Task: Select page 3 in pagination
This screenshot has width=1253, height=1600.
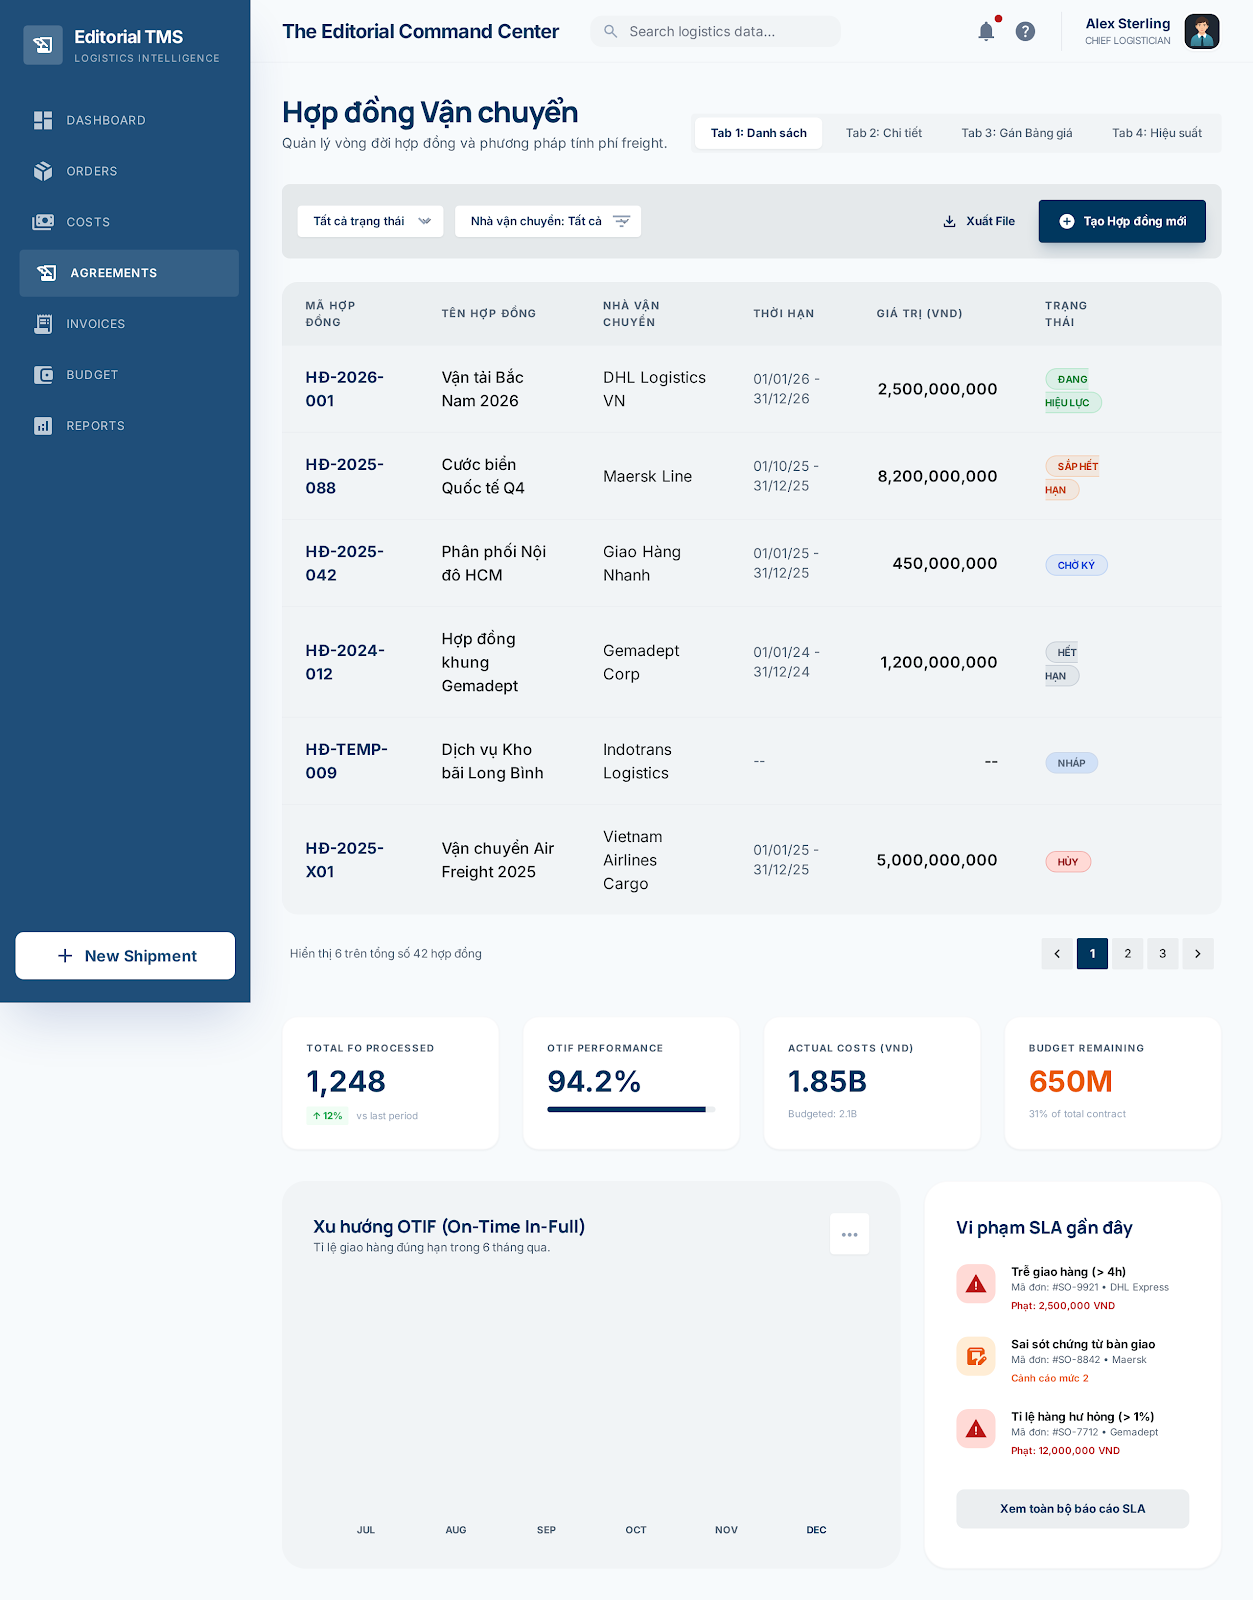Action: pyautogui.click(x=1163, y=954)
